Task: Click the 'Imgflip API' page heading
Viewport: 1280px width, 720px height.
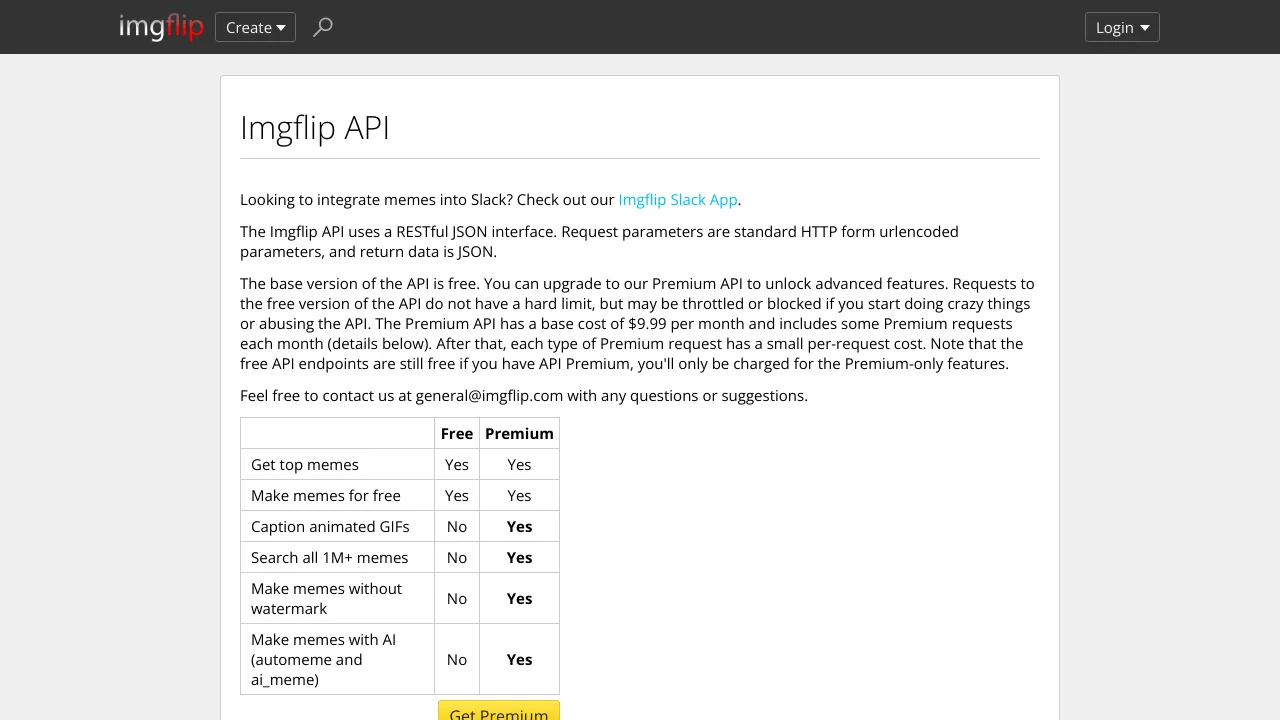Action: (315, 128)
